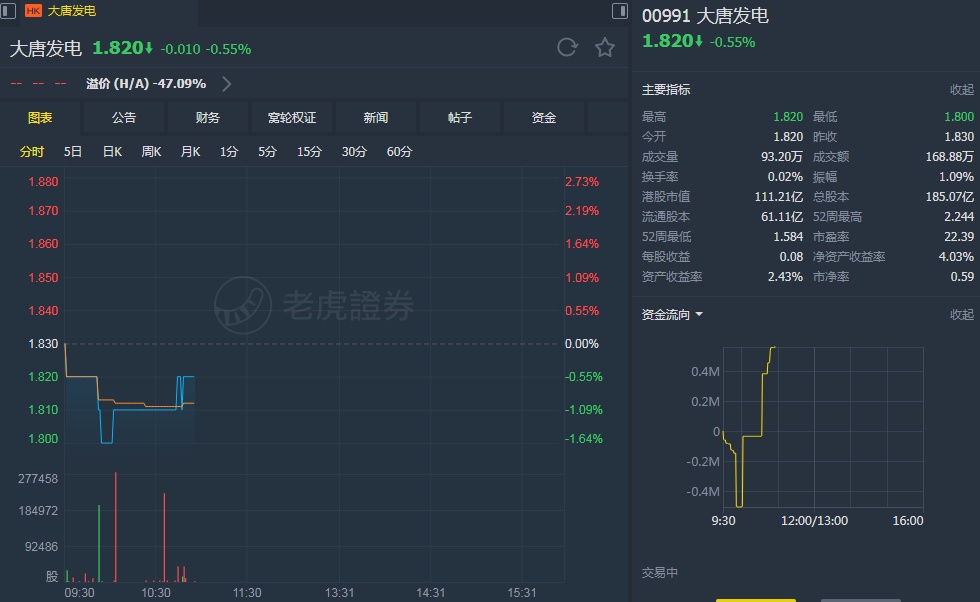Click the 总股本 185.07亿 value
The height and width of the screenshot is (602, 980).
coord(949,197)
